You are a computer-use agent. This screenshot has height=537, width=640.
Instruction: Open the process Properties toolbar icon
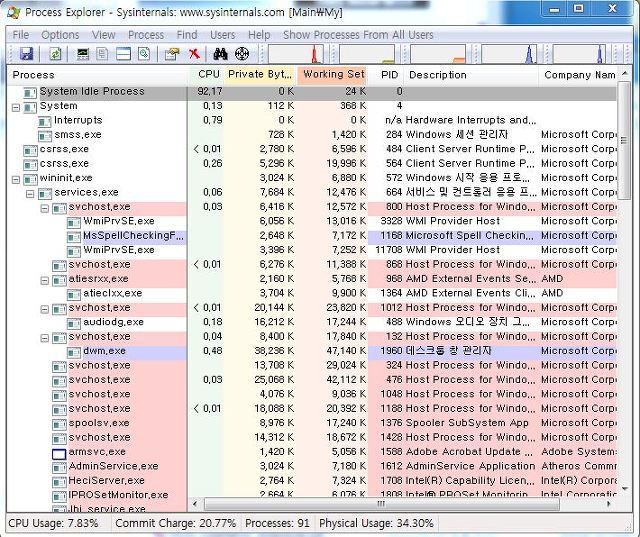click(172, 54)
